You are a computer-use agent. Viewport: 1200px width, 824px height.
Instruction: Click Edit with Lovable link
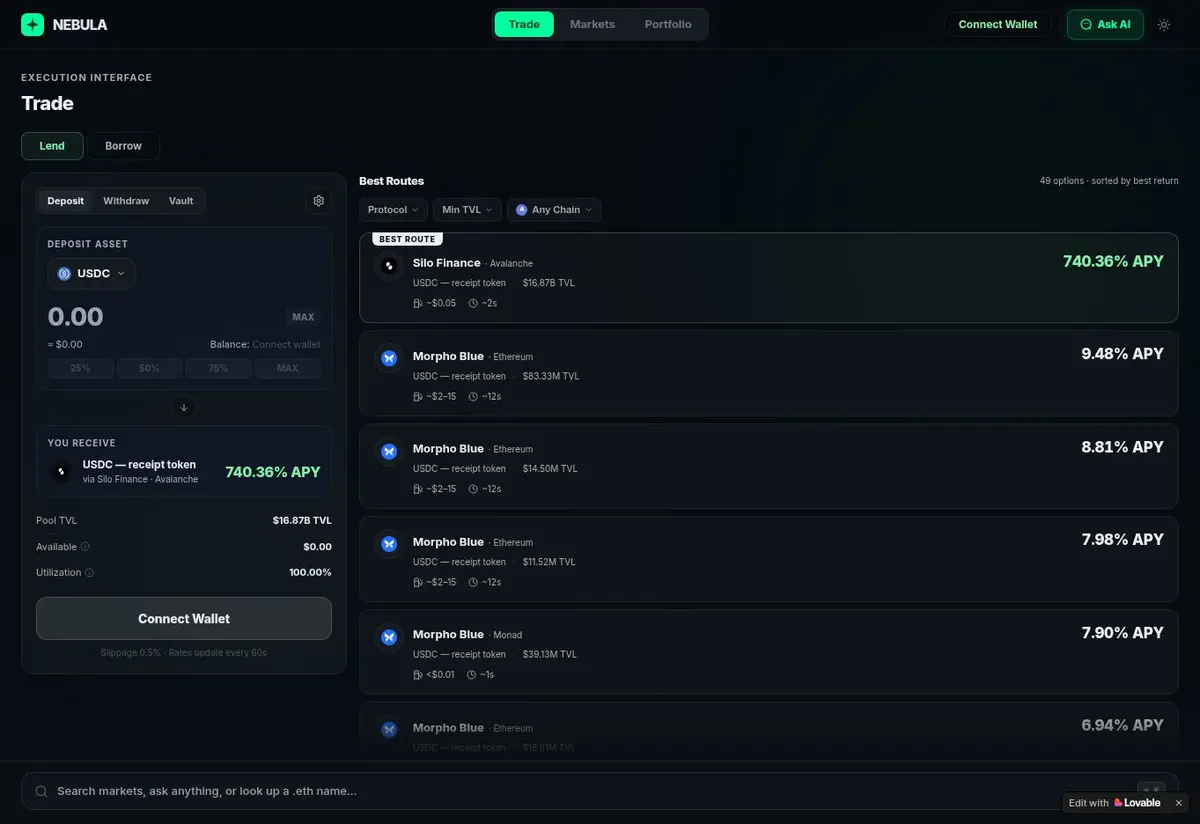[1115, 803]
